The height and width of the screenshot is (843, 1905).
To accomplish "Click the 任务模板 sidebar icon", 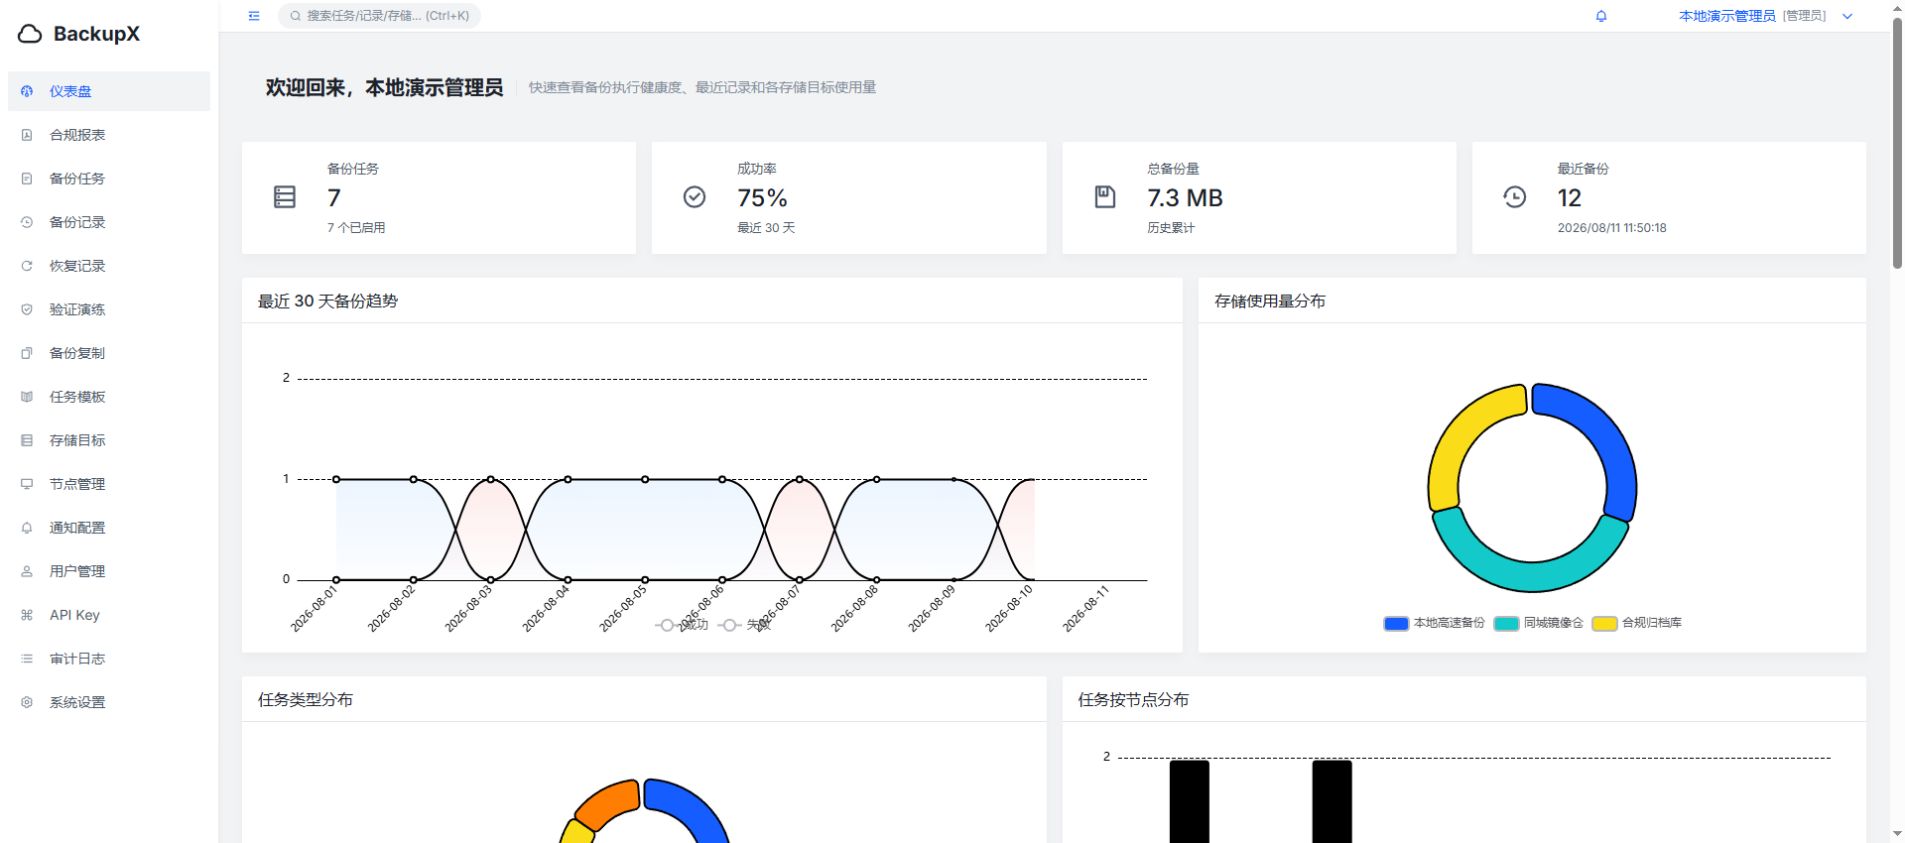I will click(x=27, y=397).
